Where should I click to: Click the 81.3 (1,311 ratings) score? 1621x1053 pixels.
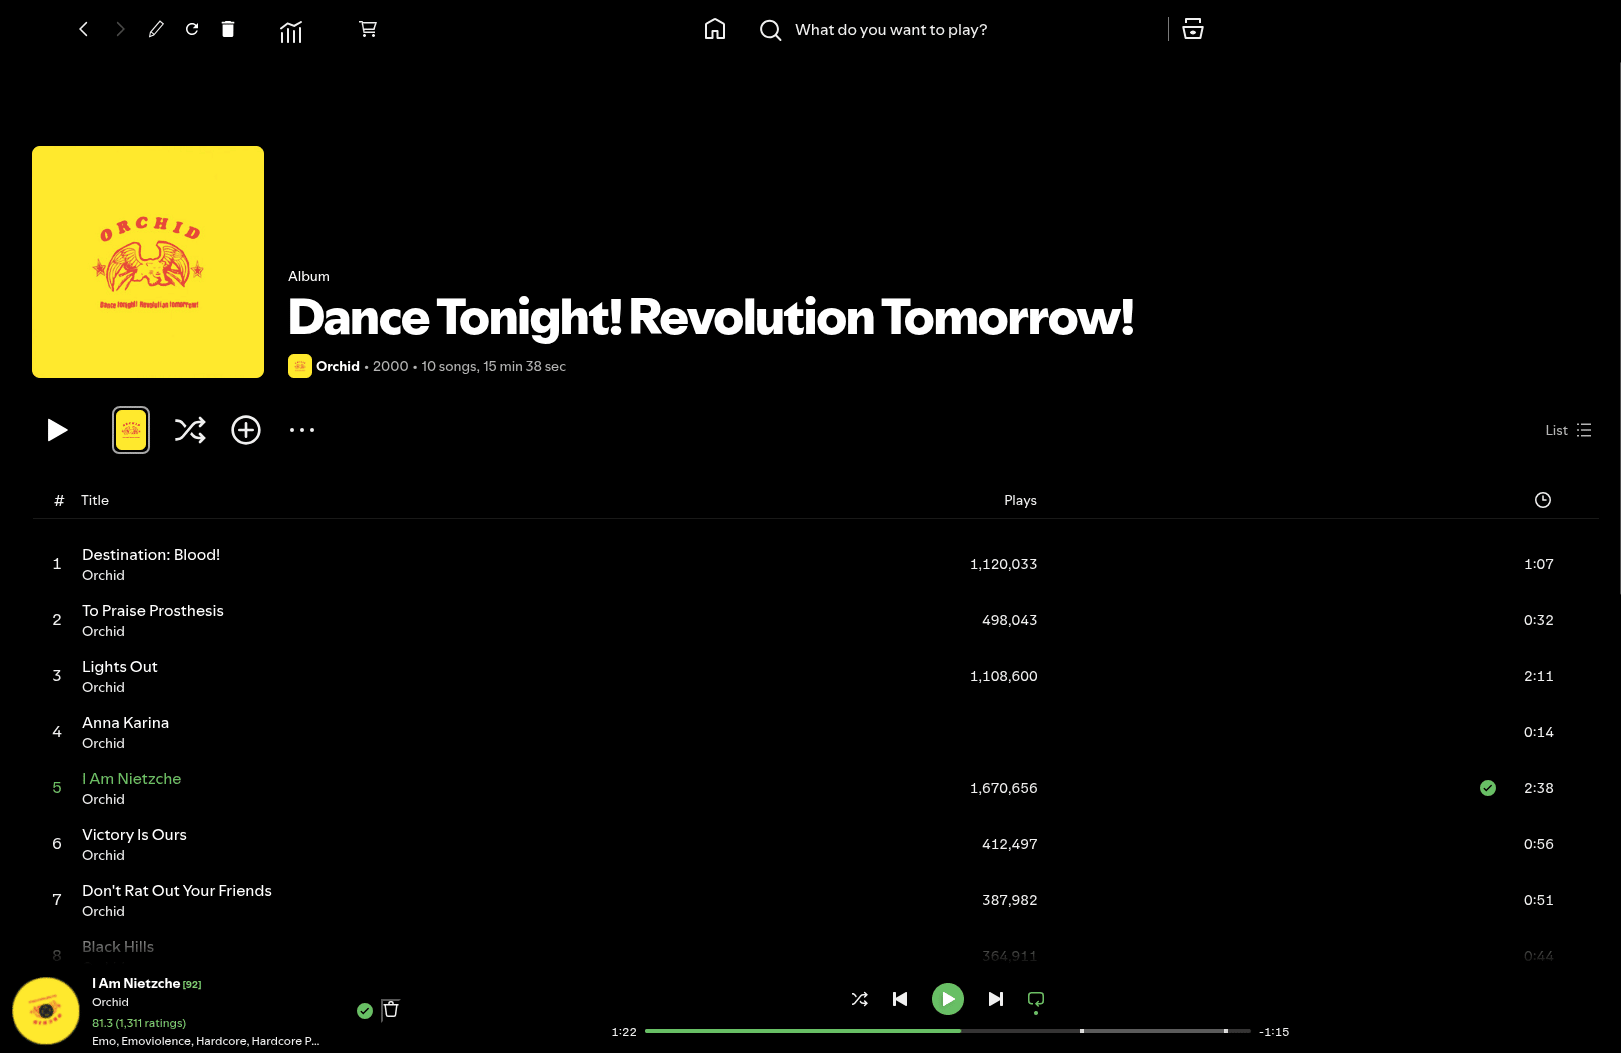point(139,1023)
